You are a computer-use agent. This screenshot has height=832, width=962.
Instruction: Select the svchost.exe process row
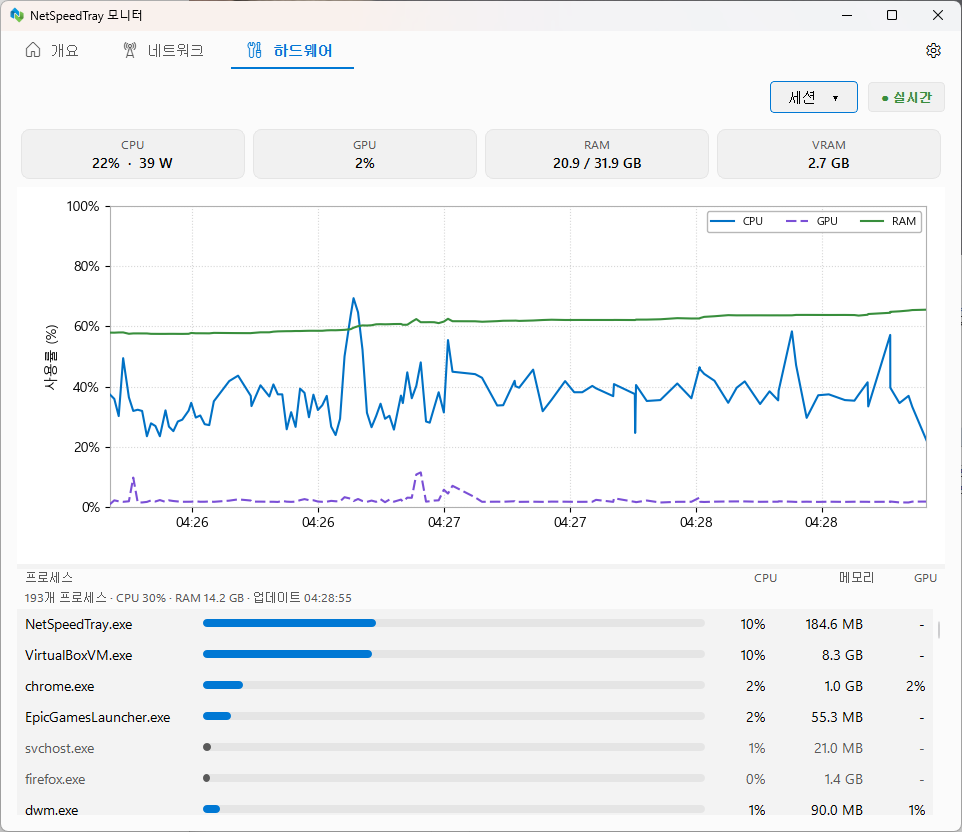(x=475, y=748)
